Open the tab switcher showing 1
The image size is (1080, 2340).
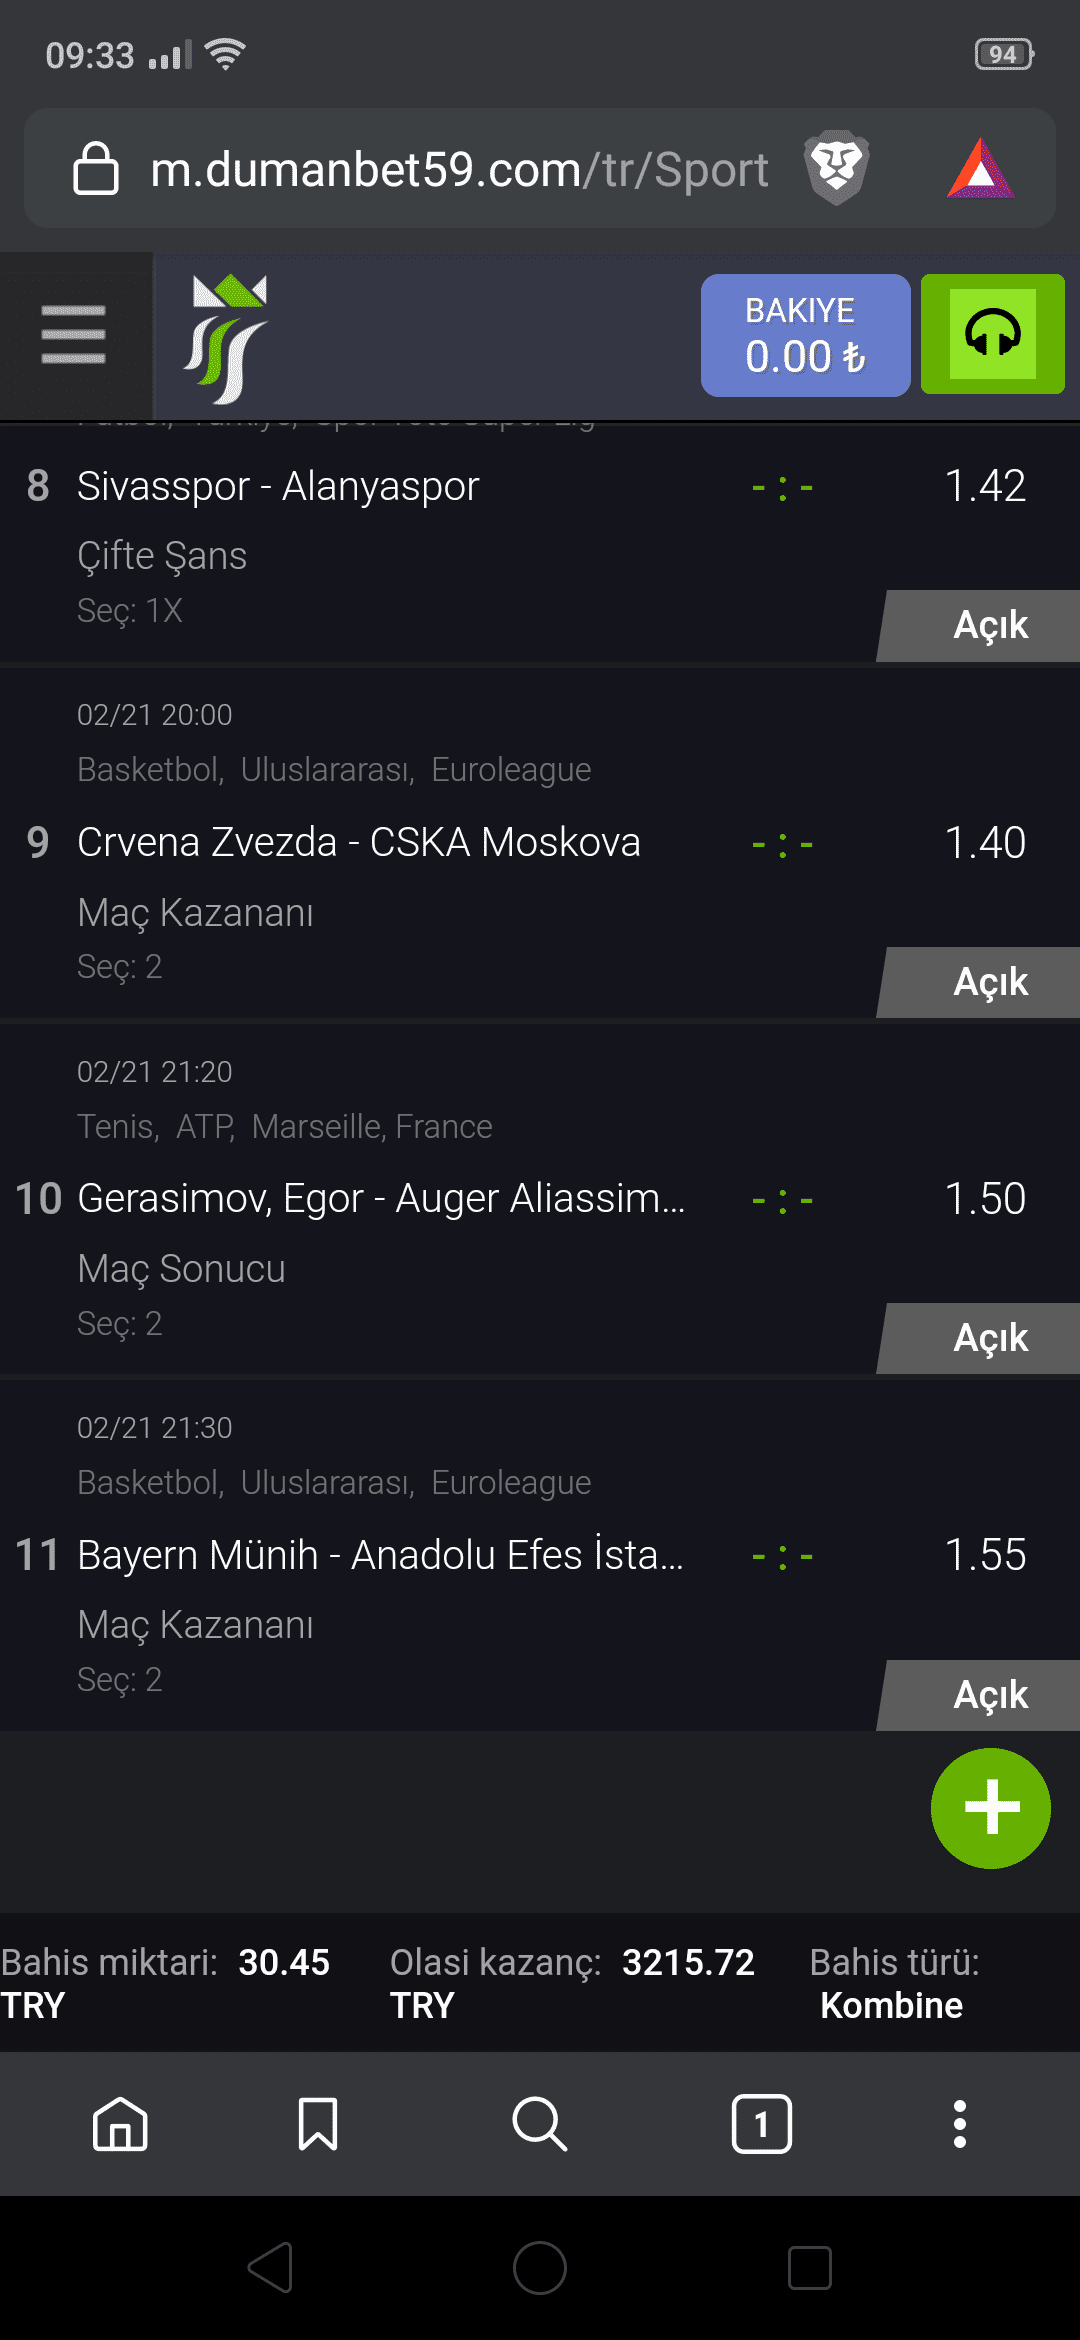pos(762,2123)
